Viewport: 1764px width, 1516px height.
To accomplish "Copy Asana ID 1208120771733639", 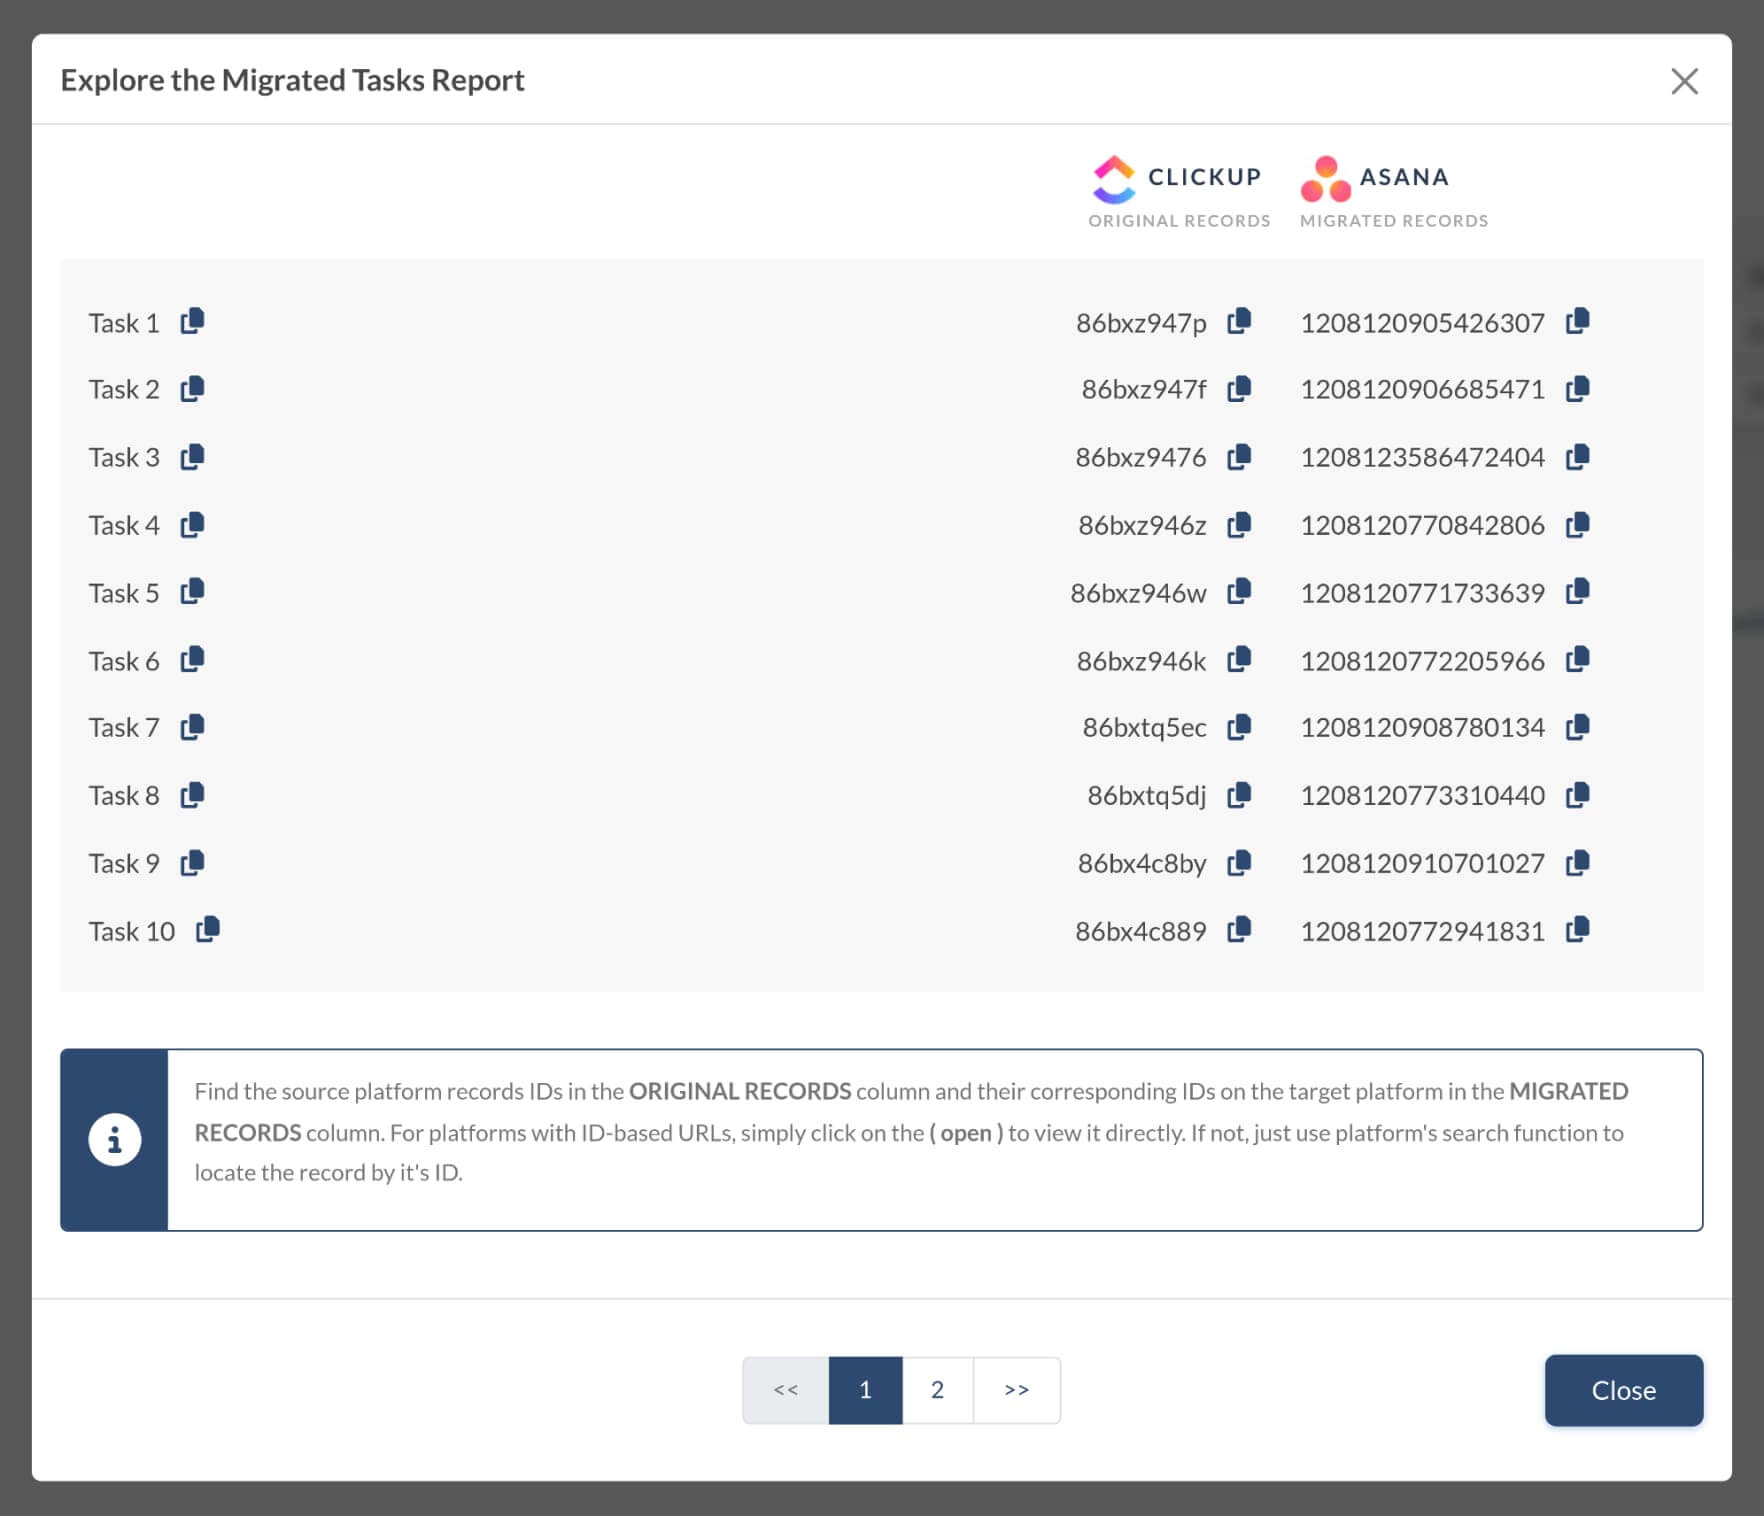I will pos(1578,591).
